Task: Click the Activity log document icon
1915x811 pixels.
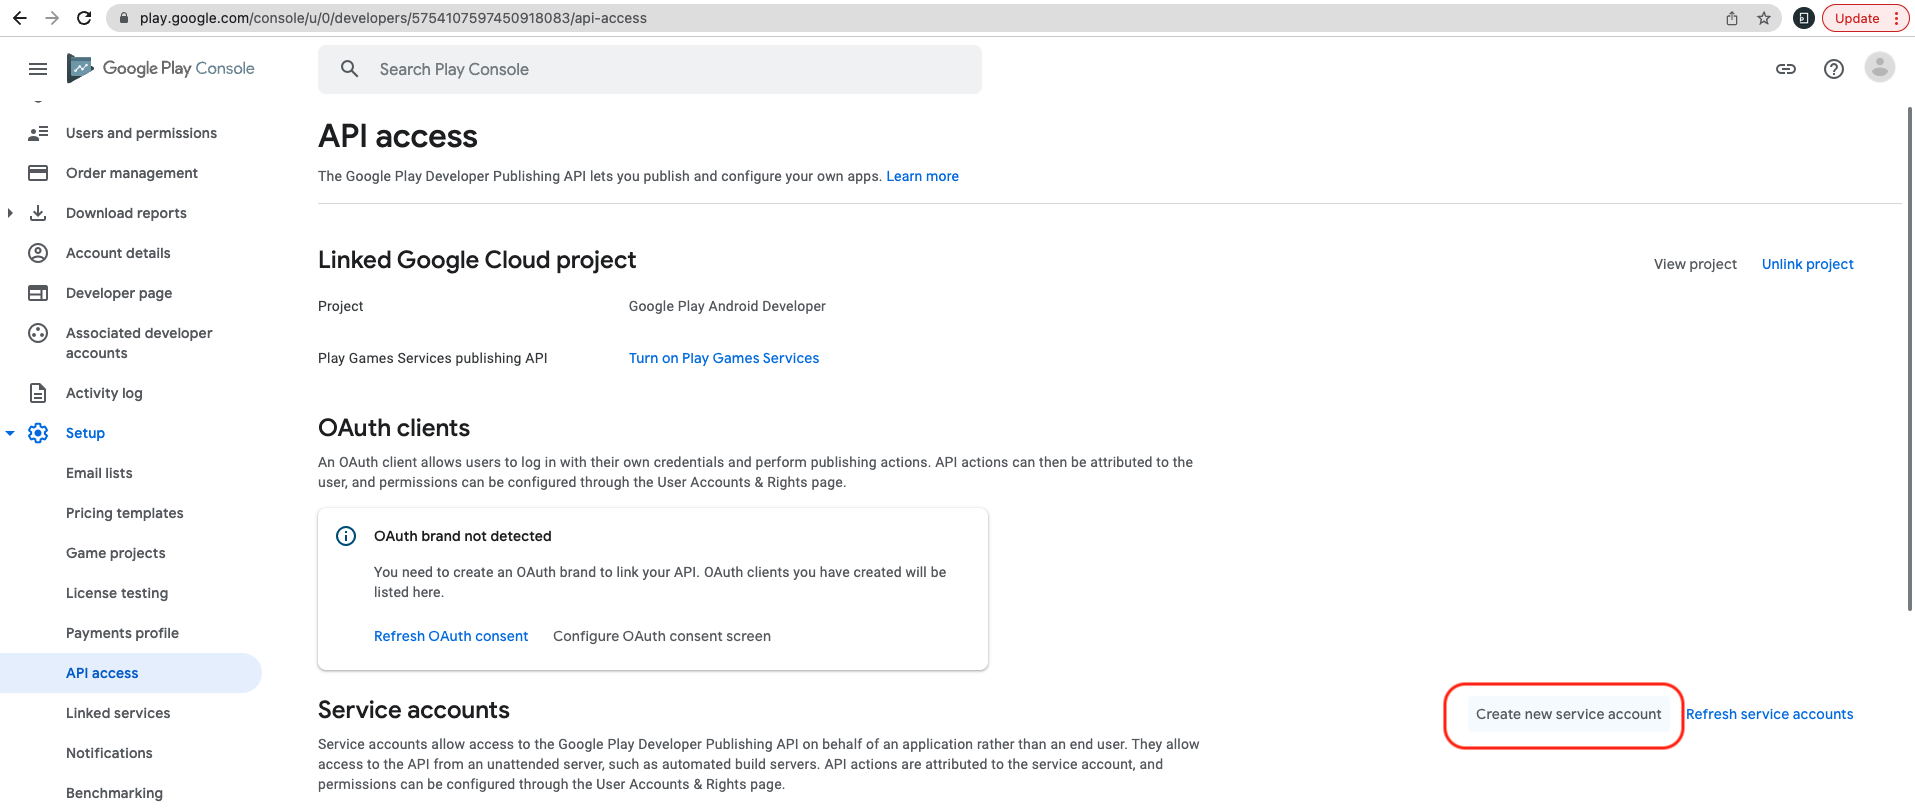Action: click(x=38, y=393)
